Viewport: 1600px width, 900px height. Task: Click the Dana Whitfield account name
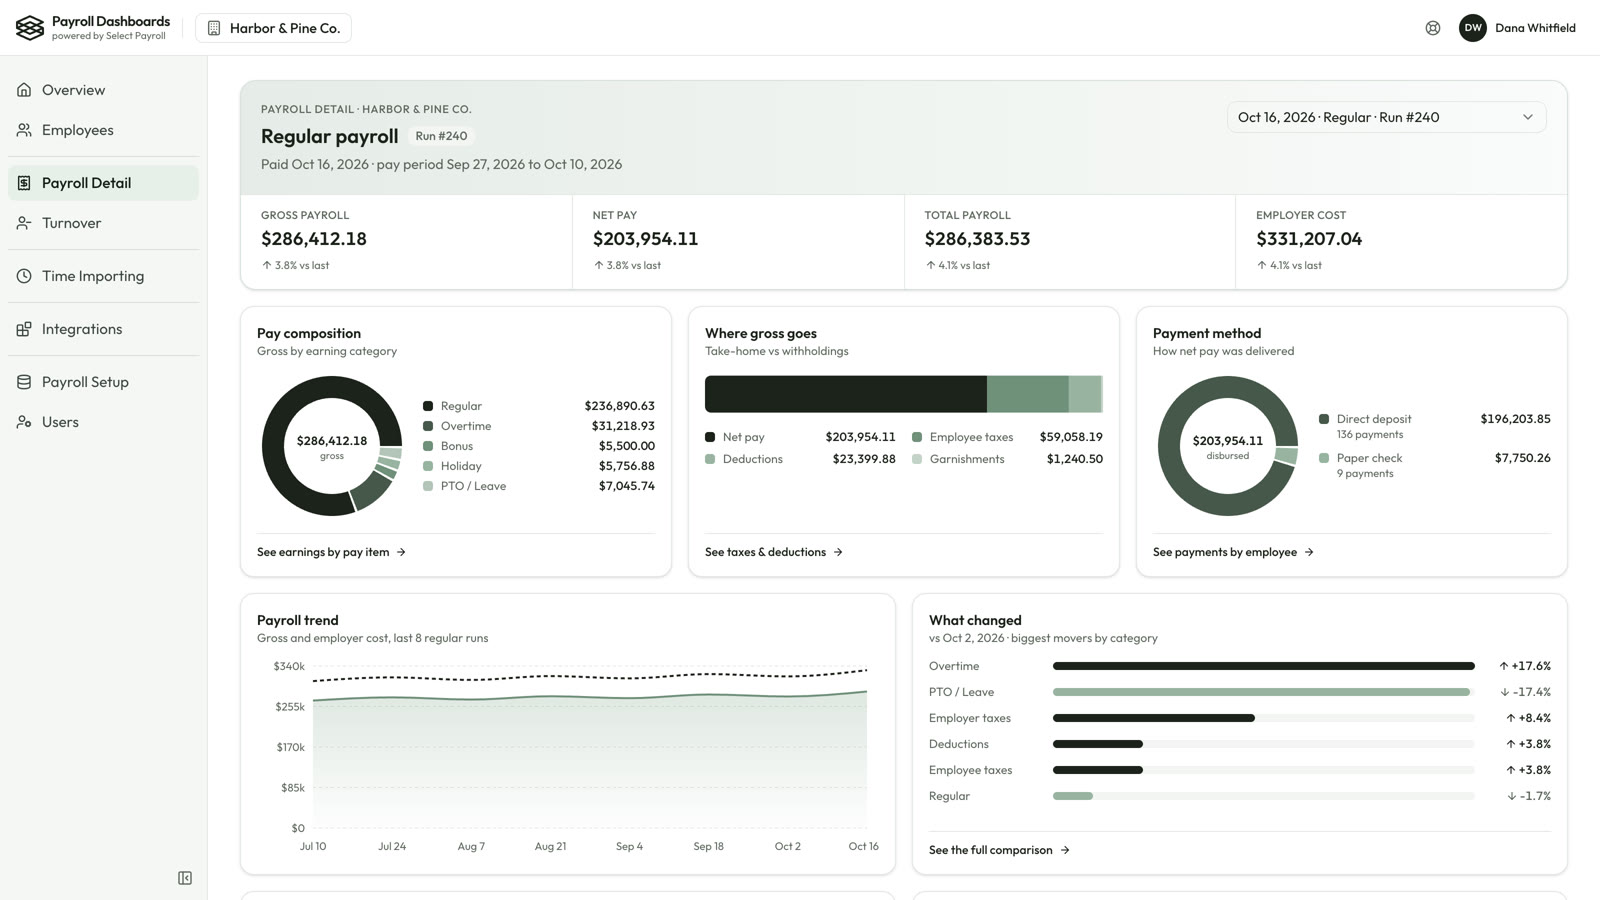point(1535,28)
